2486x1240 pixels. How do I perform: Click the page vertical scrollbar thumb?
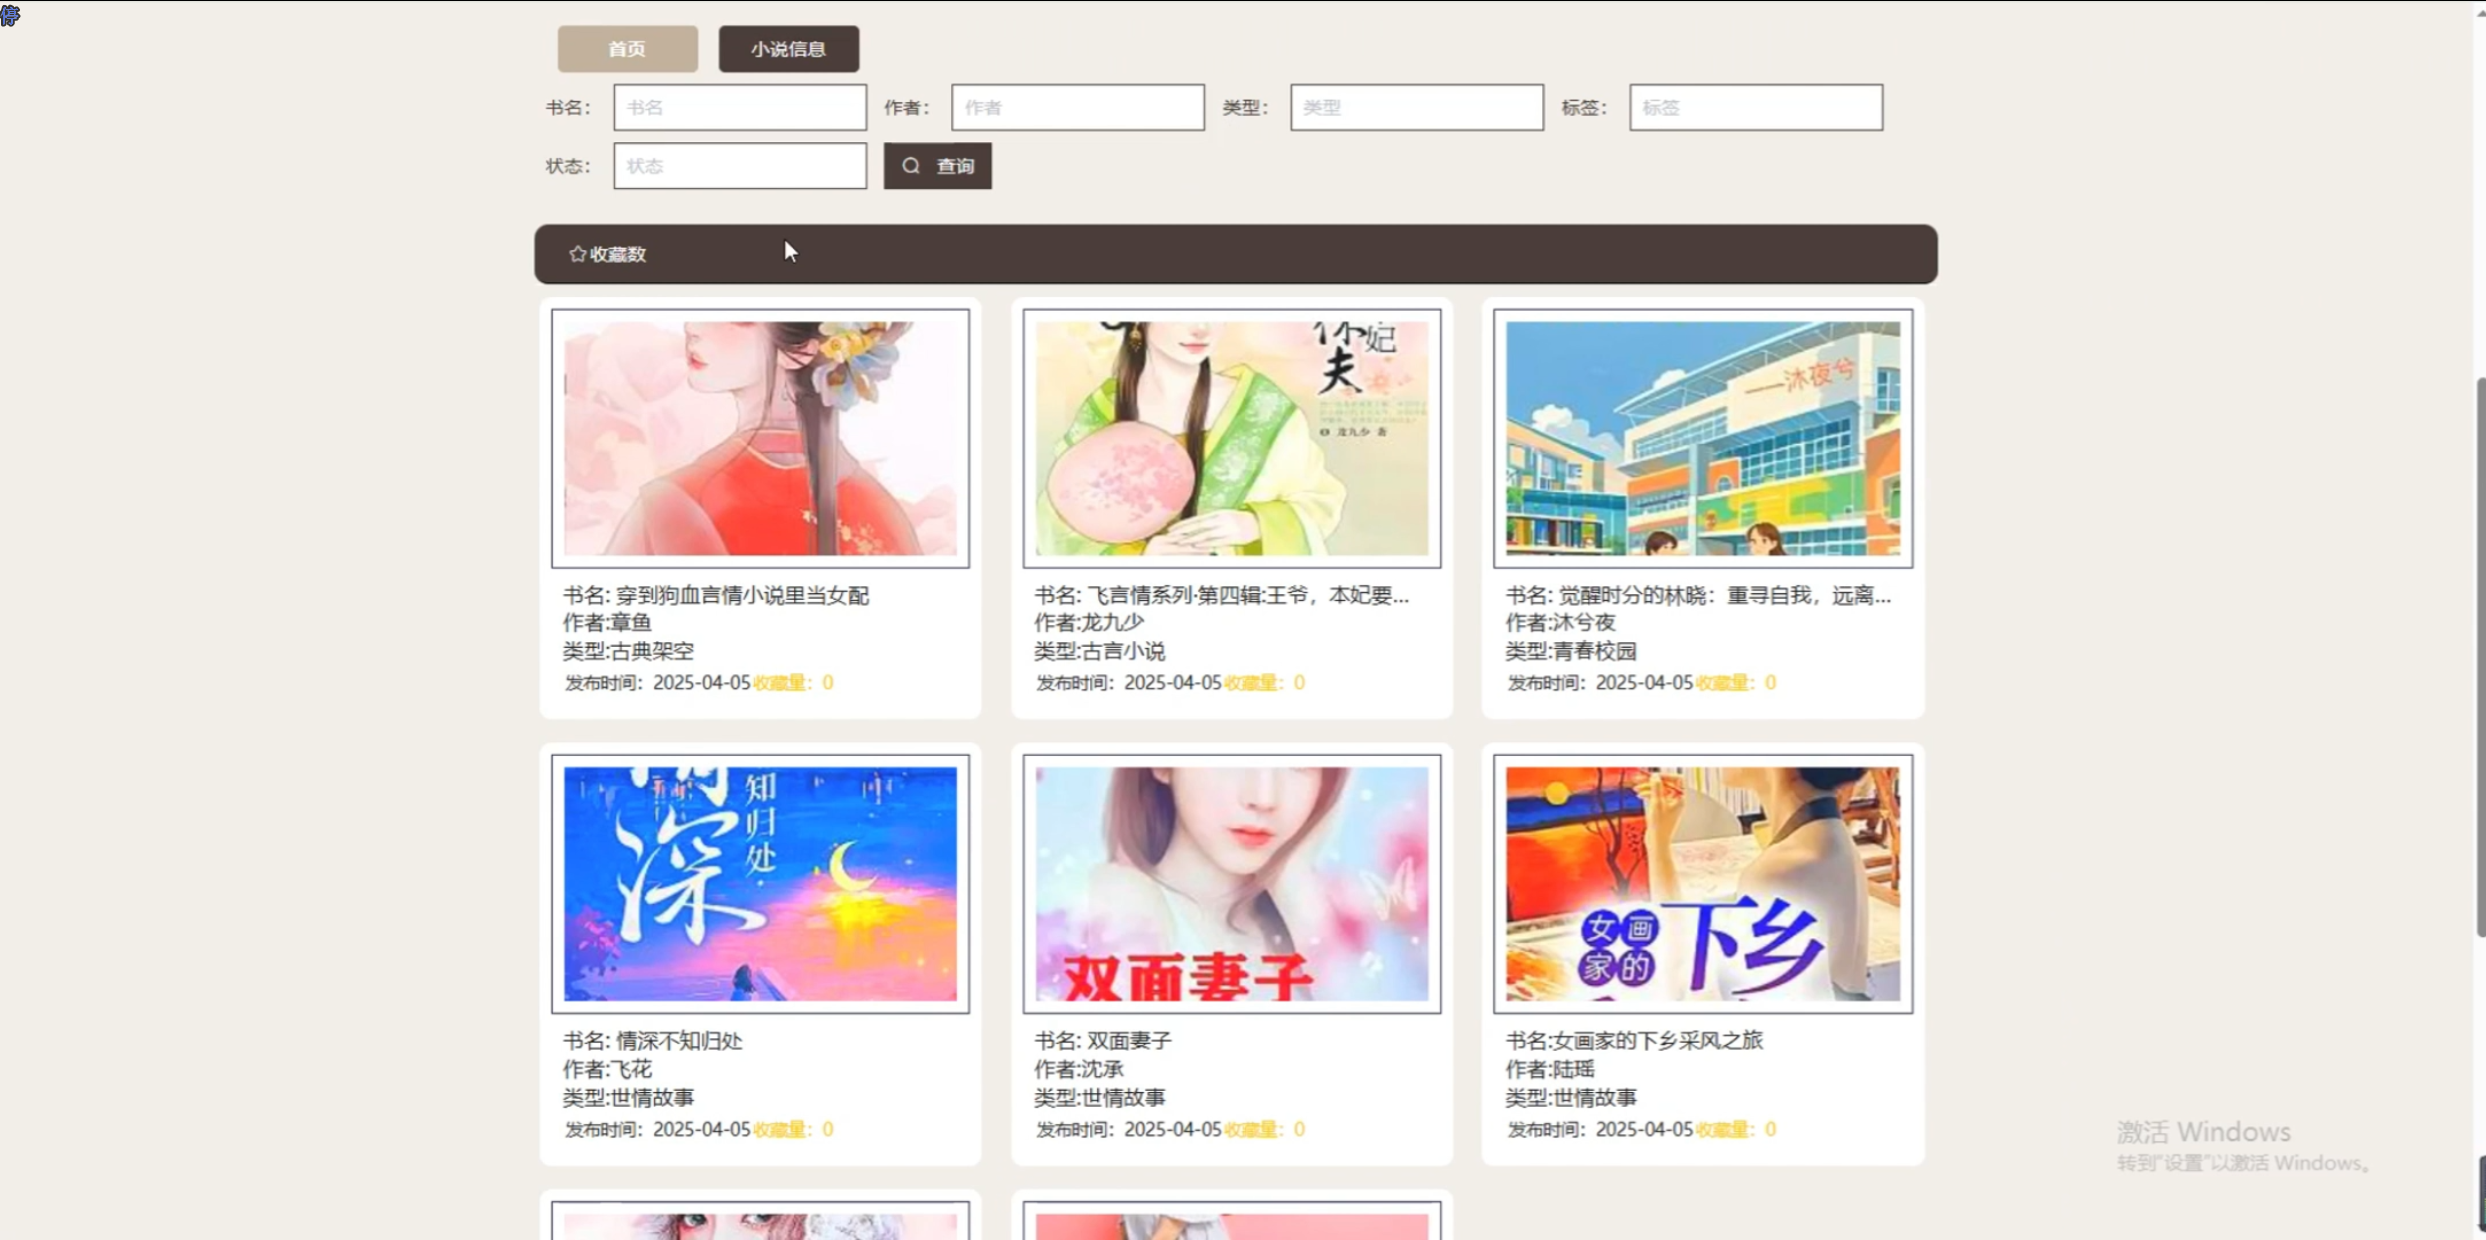pos(2481,657)
